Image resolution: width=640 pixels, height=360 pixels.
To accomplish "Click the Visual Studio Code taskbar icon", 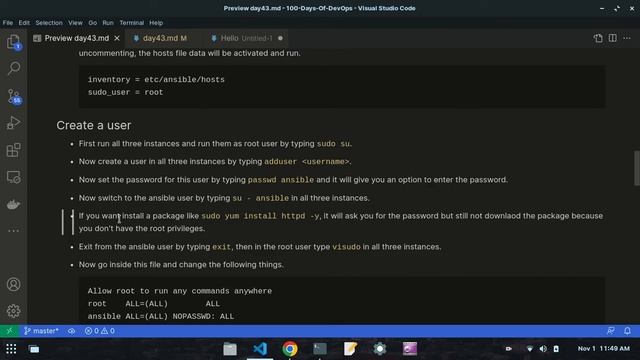I will coord(260,349).
